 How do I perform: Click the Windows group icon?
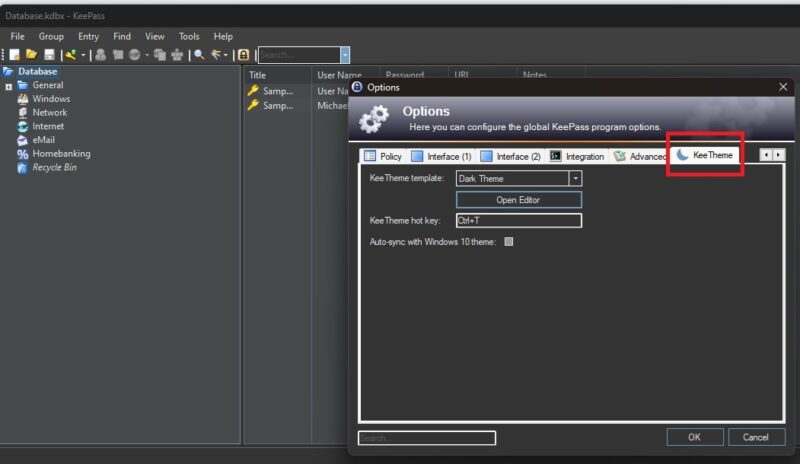tap(22, 99)
